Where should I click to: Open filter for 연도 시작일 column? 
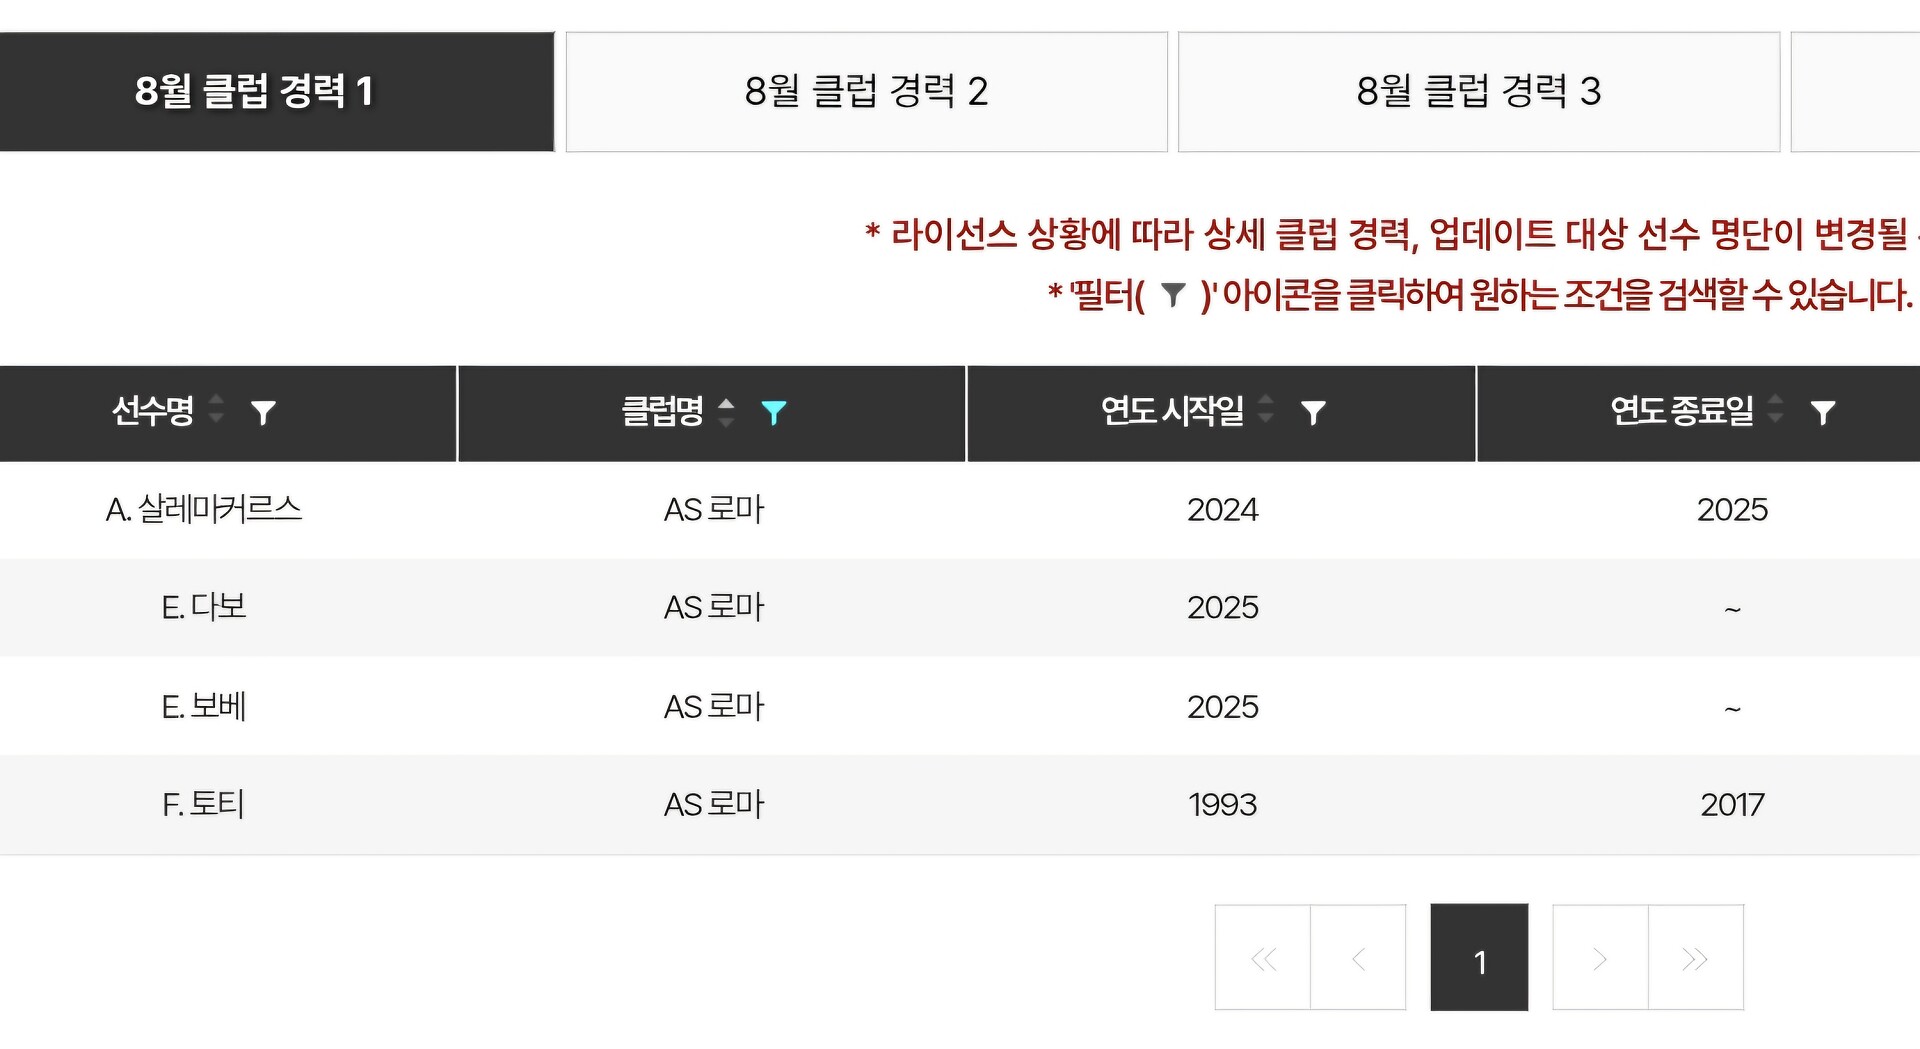pos(1313,413)
